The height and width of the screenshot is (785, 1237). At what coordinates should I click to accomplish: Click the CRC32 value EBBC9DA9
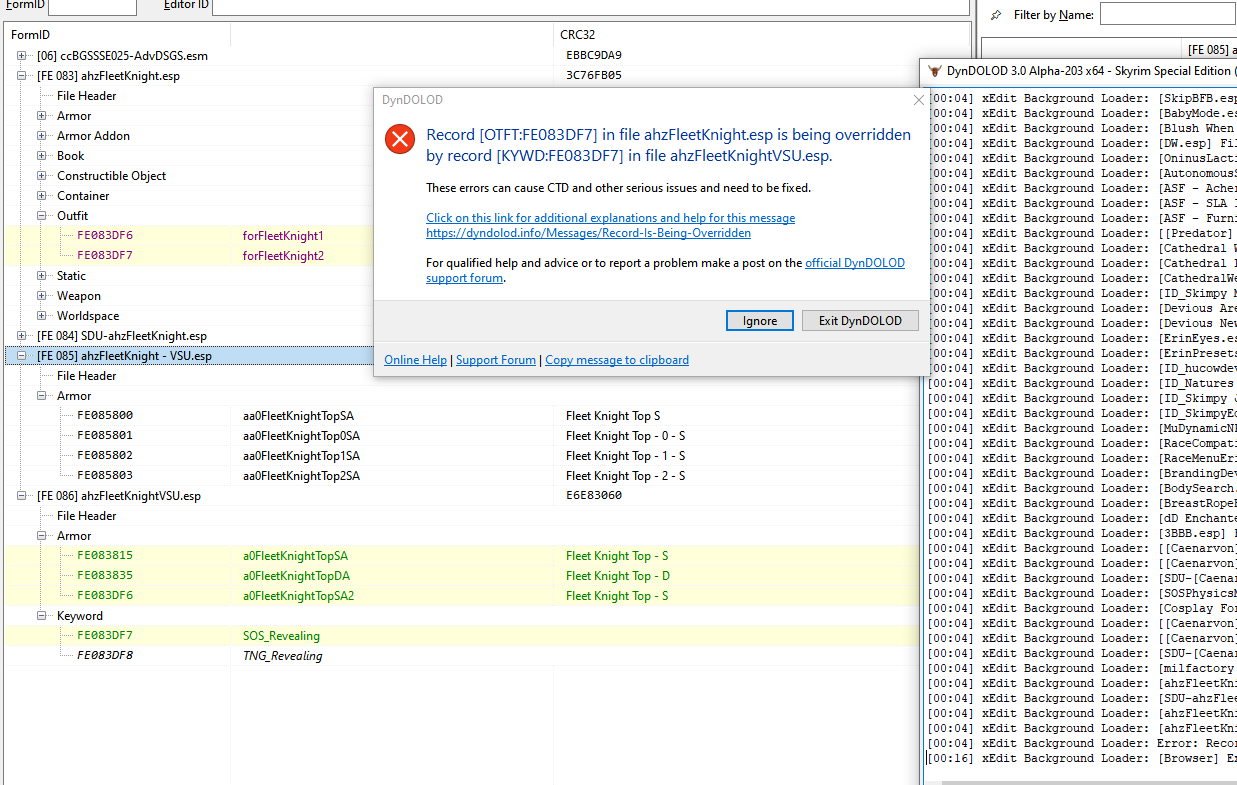click(594, 56)
